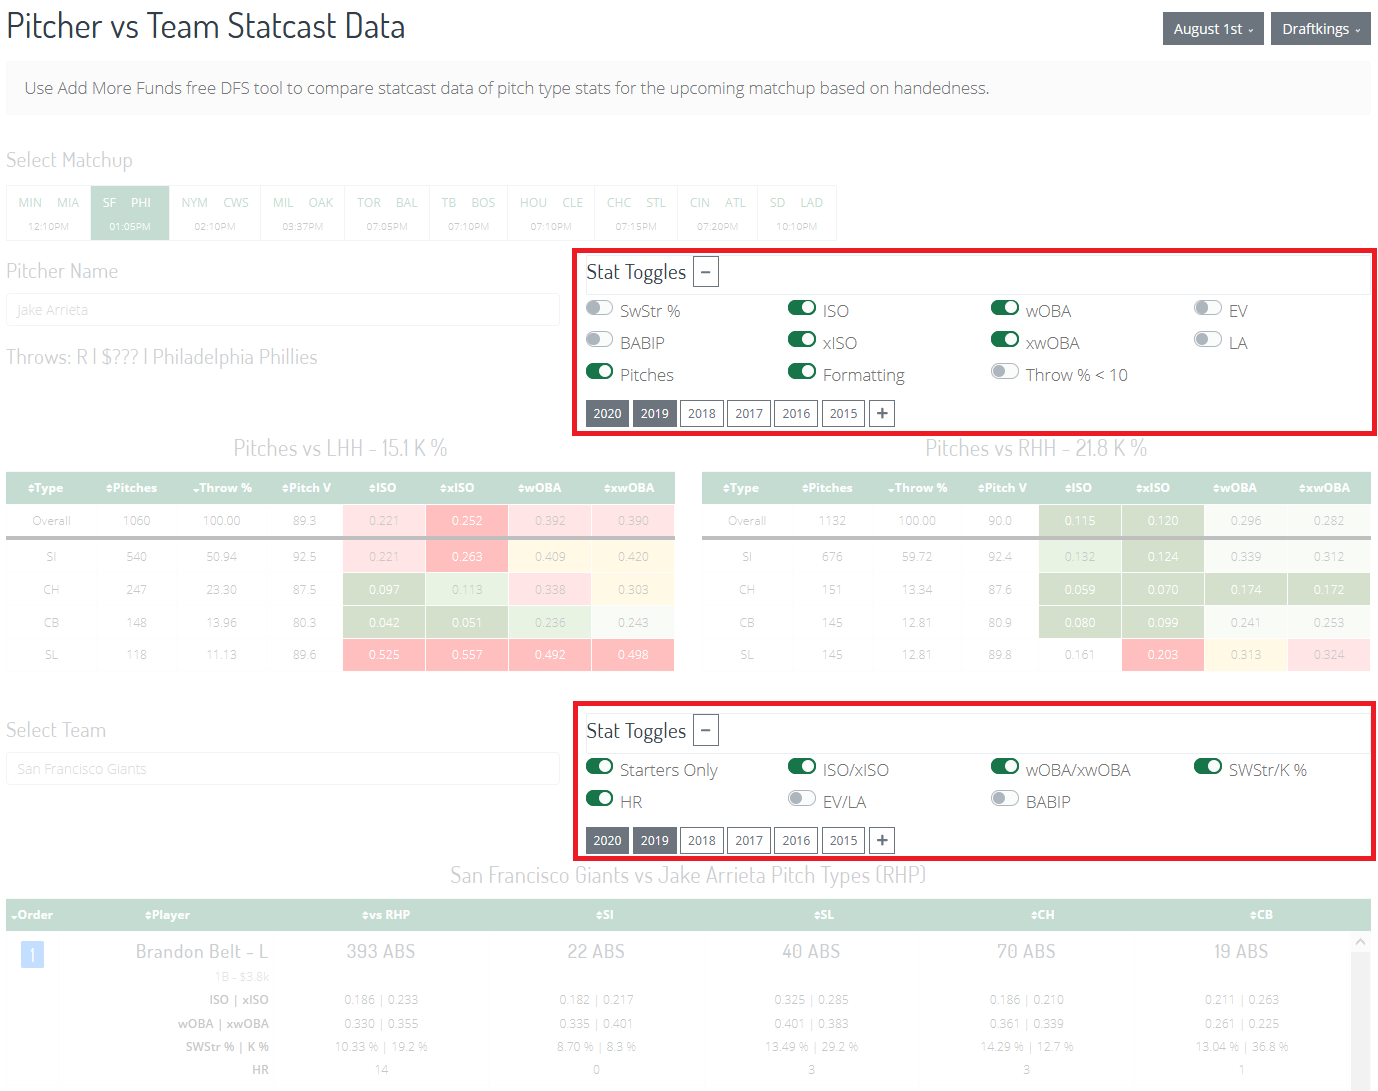
Task: Open the Draftkings site dropdown
Action: coord(1320,29)
